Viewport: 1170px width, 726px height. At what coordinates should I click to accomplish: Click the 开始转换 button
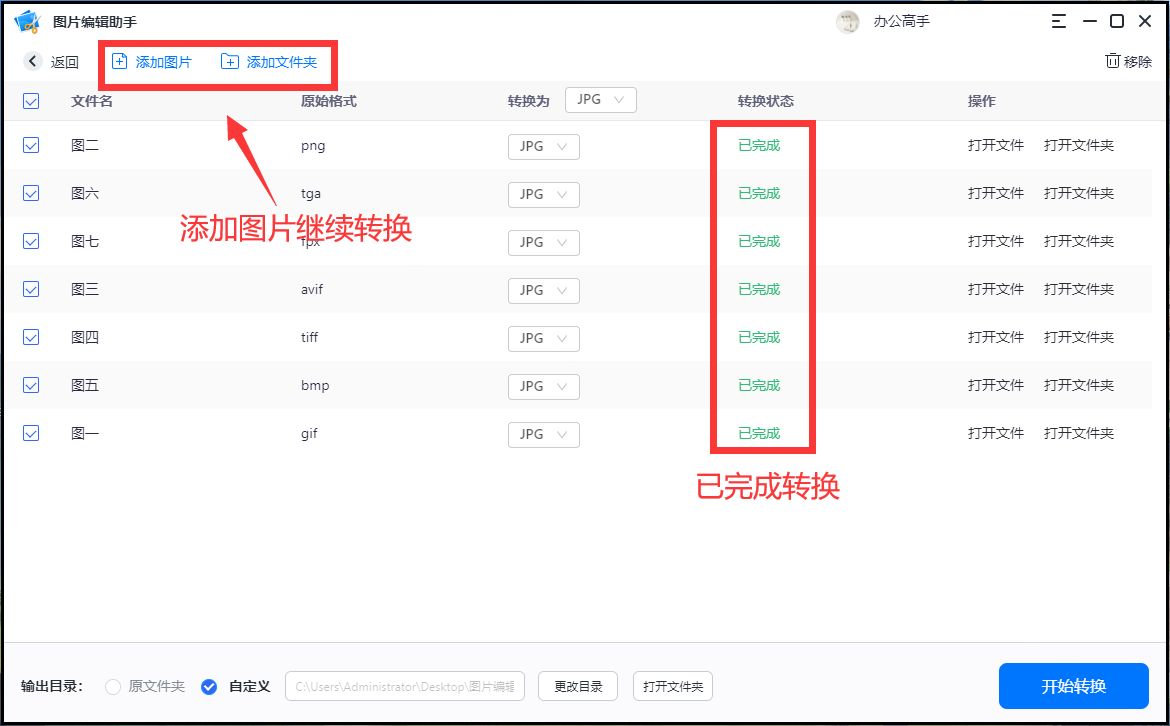[x=1072, y=686]
